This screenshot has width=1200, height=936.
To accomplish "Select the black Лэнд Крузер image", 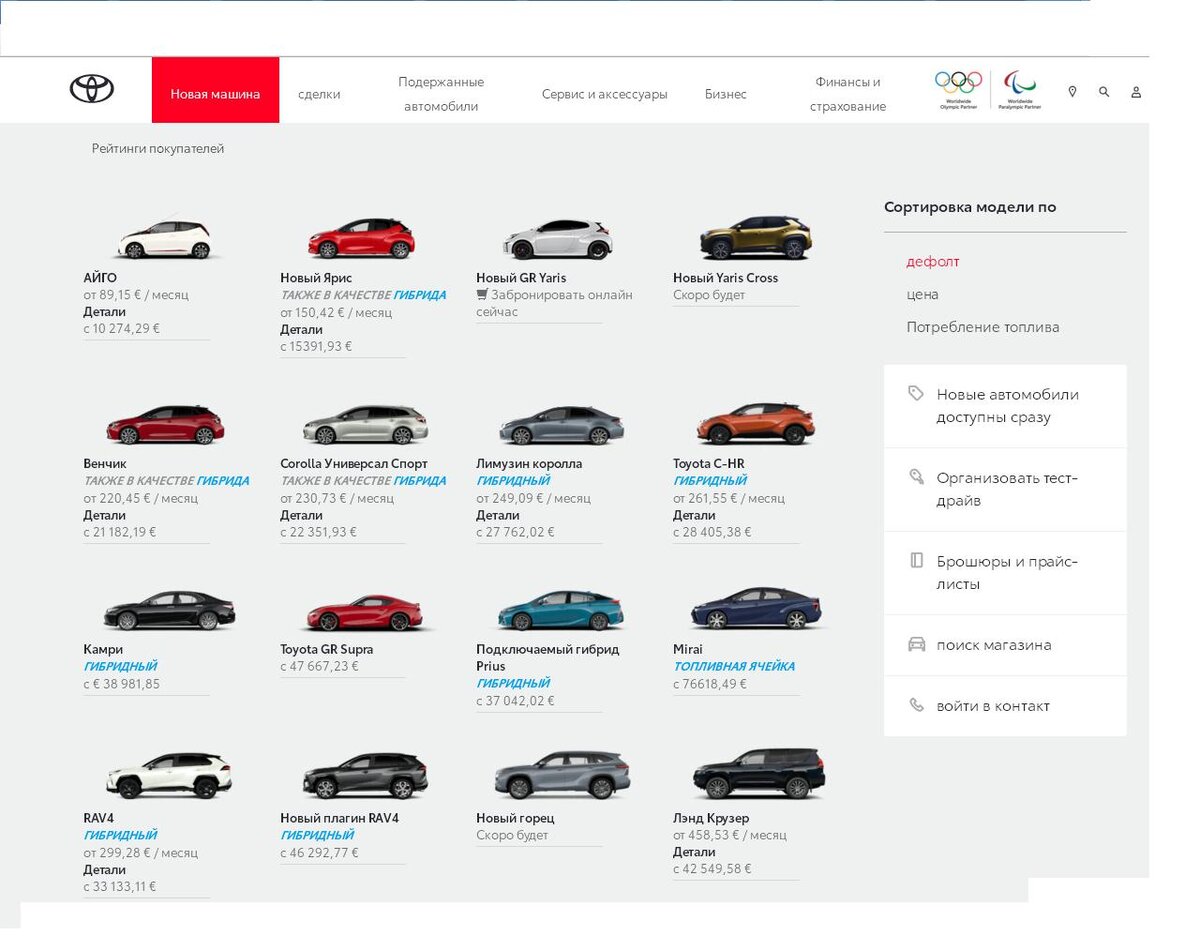I will click(x=758, y=774).
